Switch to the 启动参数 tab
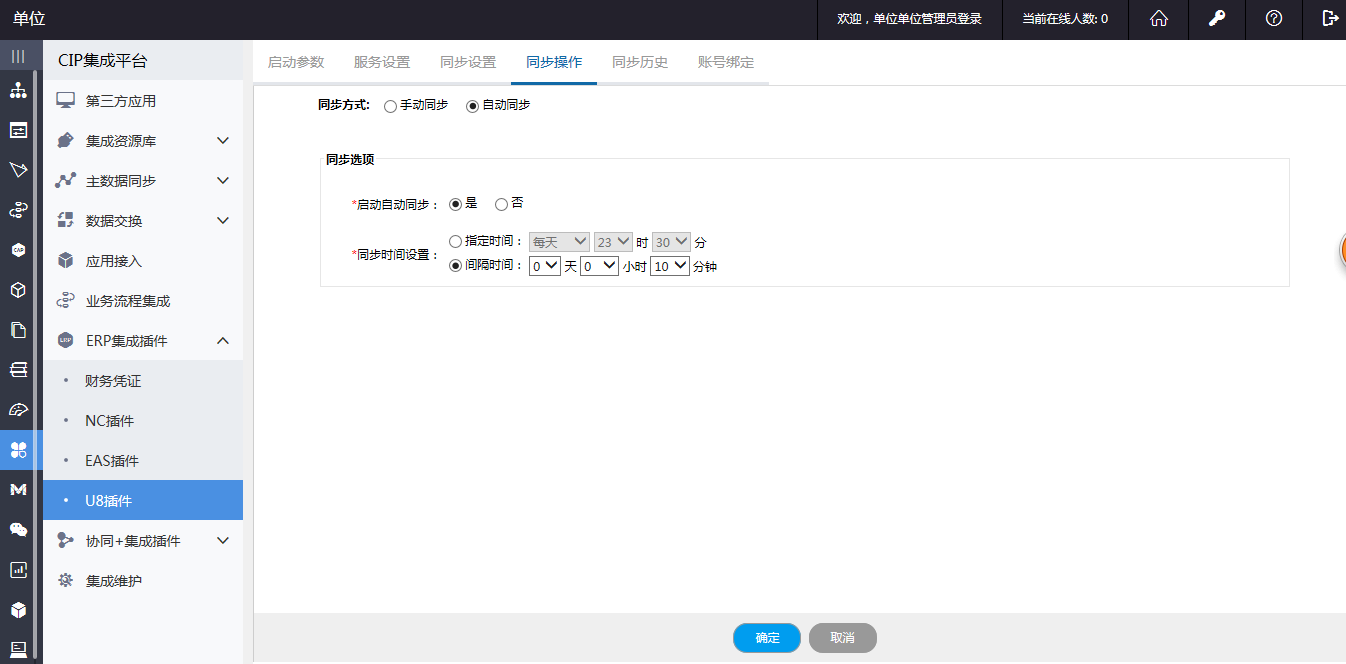Image resolution: width=1346 pixels, height=664 pixels. tap(296, 62)
